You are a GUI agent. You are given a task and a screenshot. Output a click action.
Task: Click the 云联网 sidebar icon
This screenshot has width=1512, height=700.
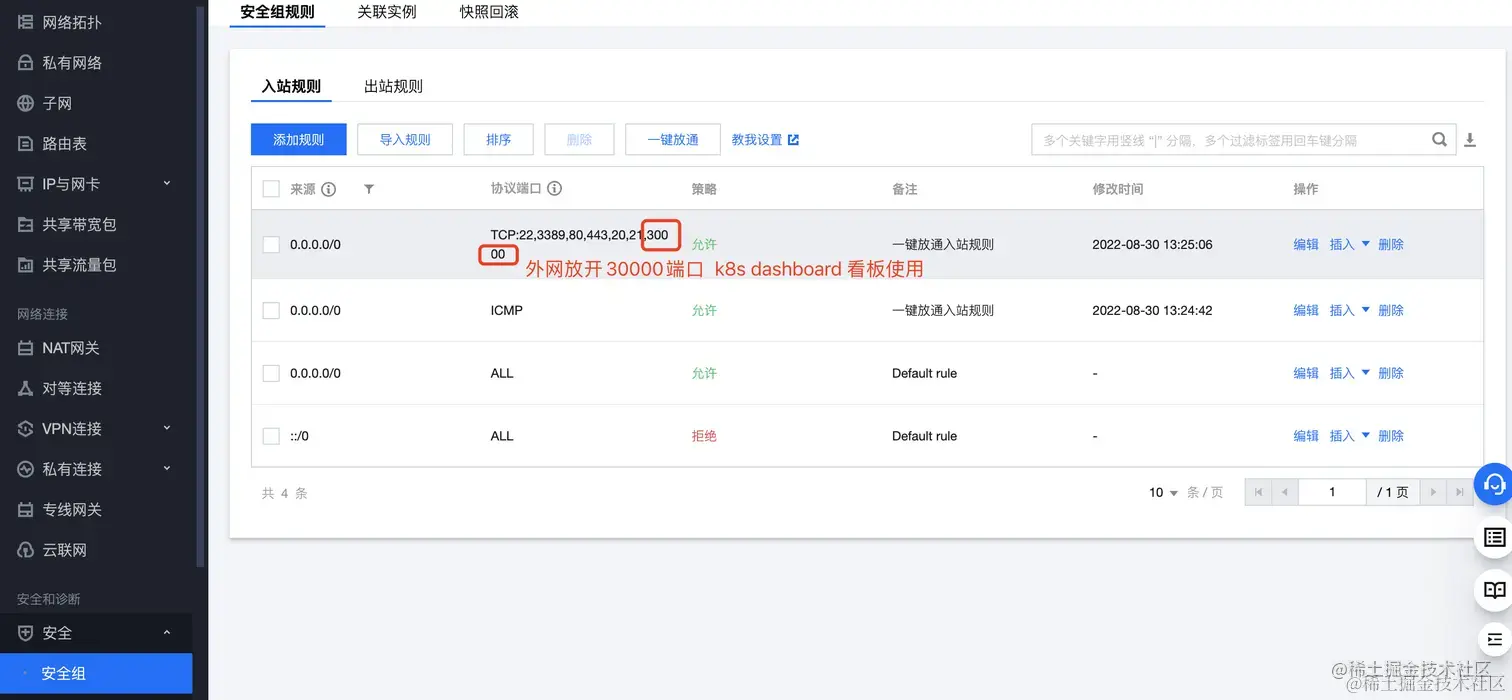[26, 550]
